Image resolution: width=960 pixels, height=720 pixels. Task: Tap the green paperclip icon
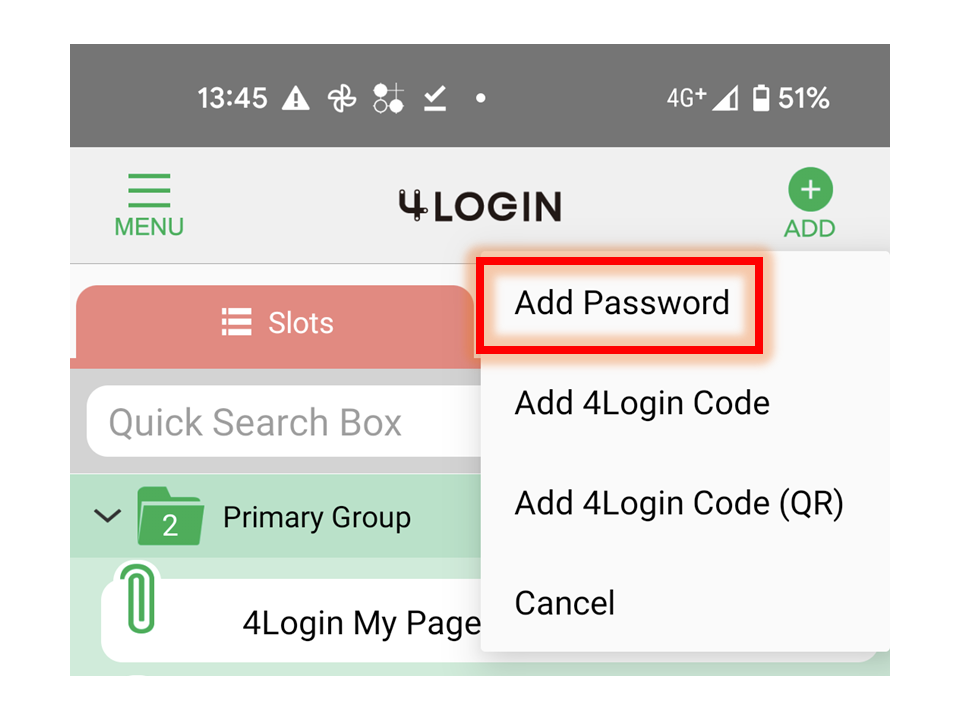coord(140,599)
